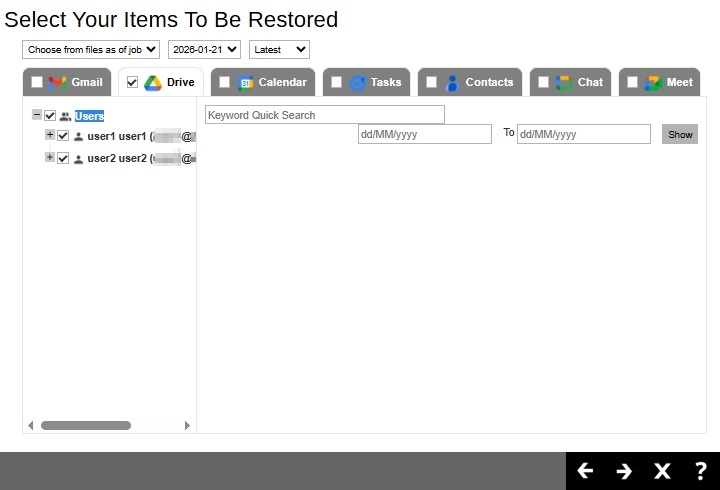The width and height of the screenshot is (720, 490).
Task: Click the Google Tasks icon
Action: click(x=358, y=82)
